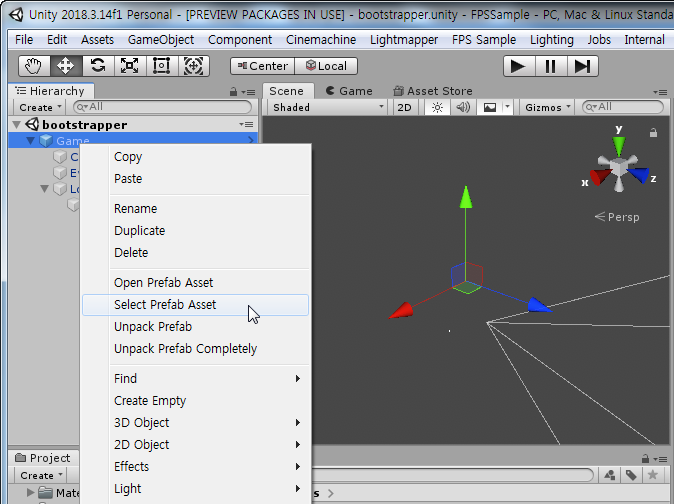Choose Paste from context menu
This screenshot has width=674, height=504.
196,179
